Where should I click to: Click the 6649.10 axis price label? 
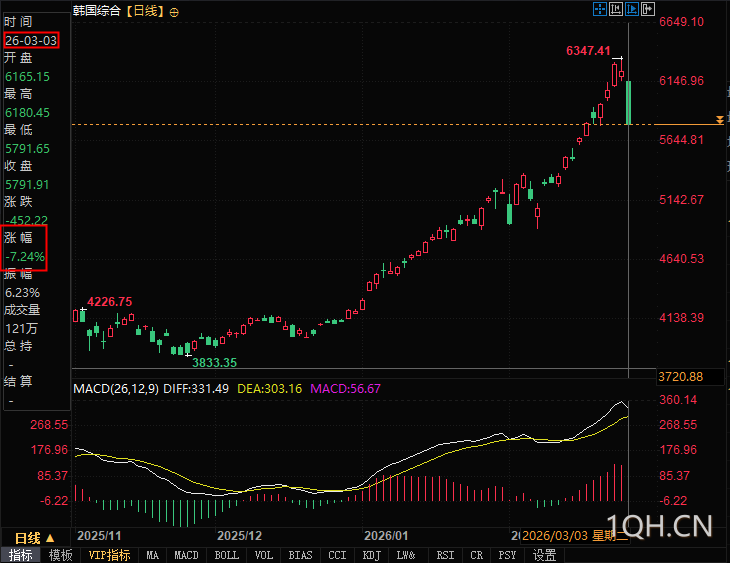point(682,22)
